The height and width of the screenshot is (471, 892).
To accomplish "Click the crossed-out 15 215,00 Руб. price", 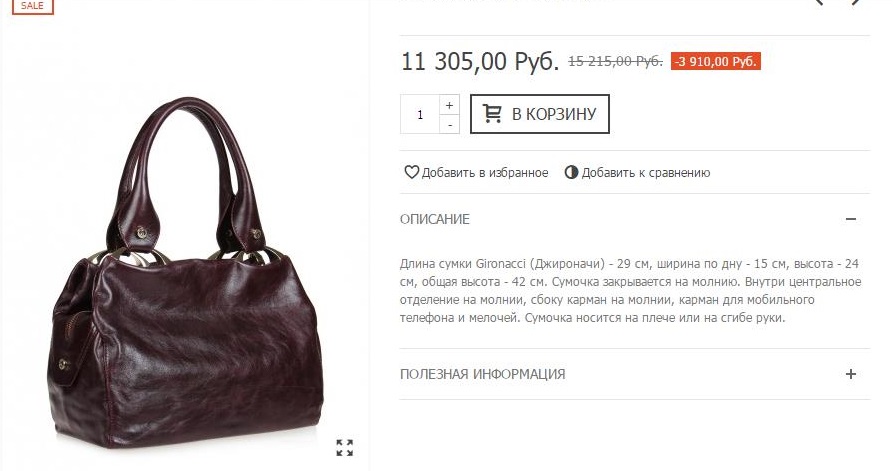I will [616, 61].
